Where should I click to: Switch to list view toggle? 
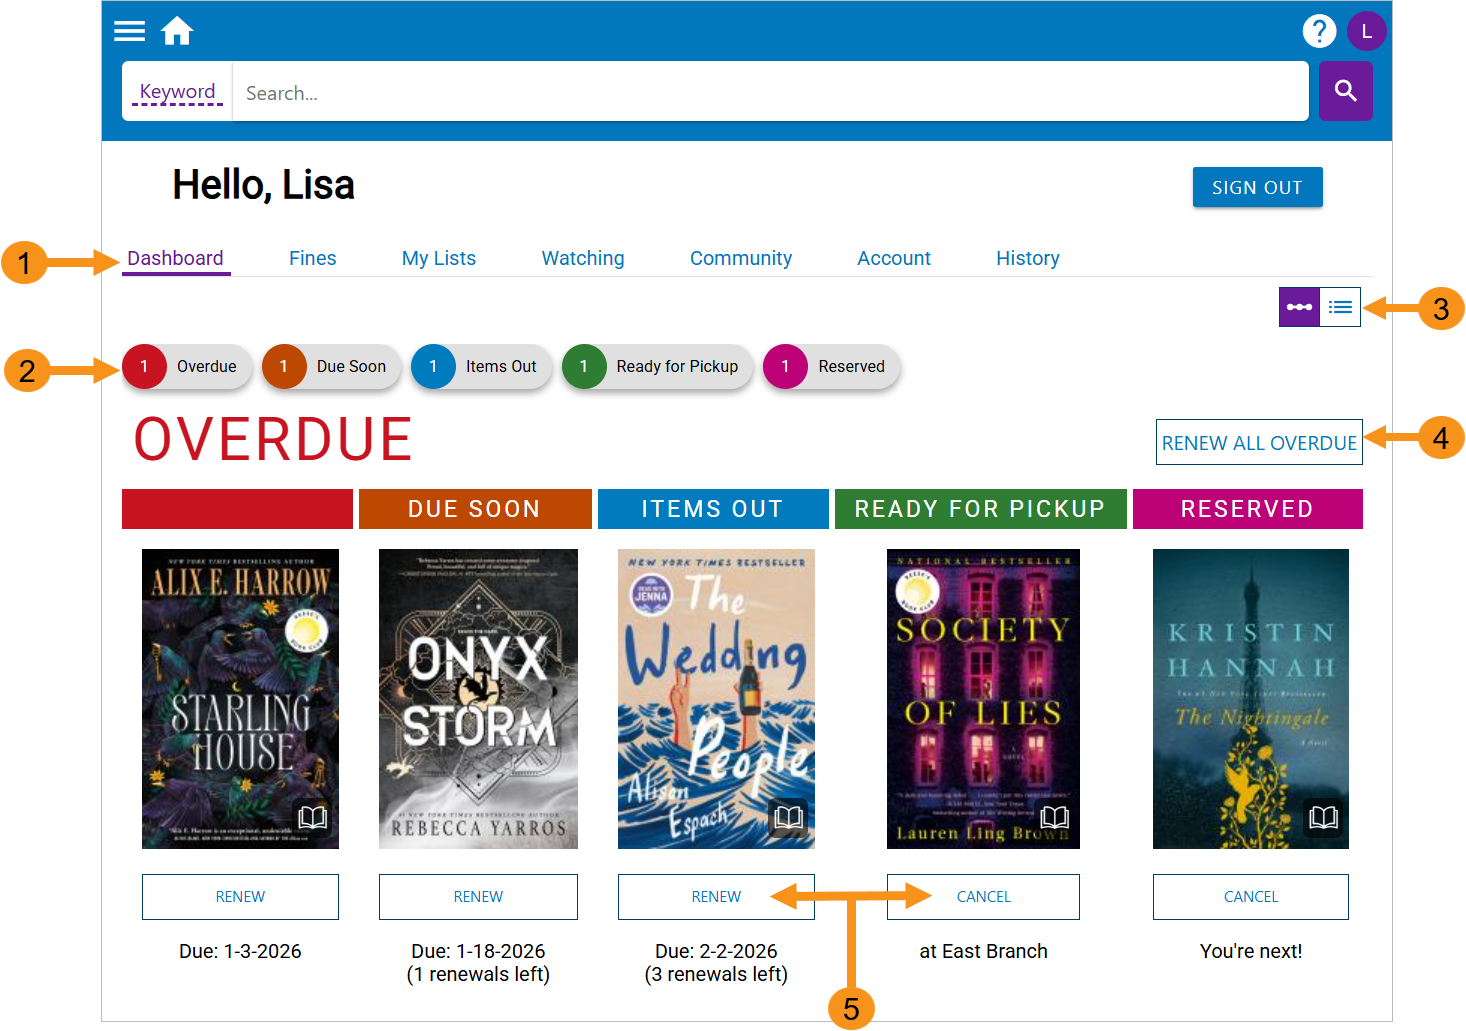[x=1340, y=307]
